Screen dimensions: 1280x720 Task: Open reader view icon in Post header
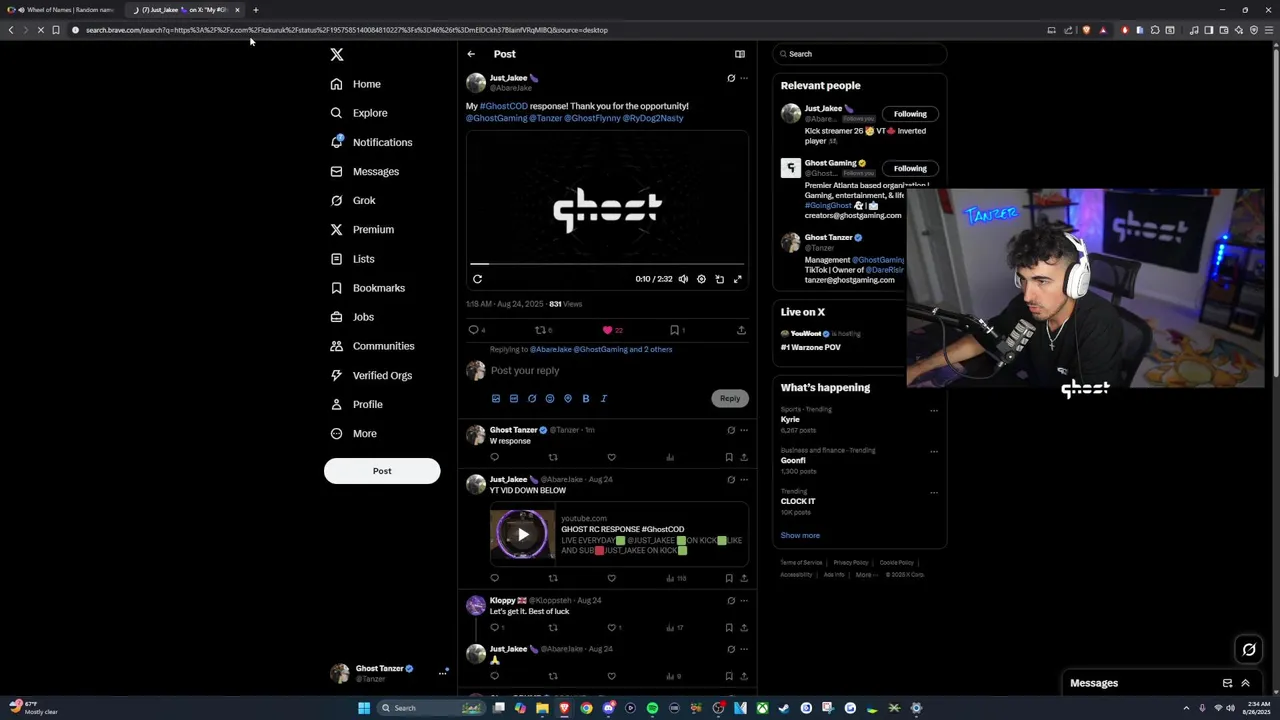pyautogui.click(x=740, y=54)
